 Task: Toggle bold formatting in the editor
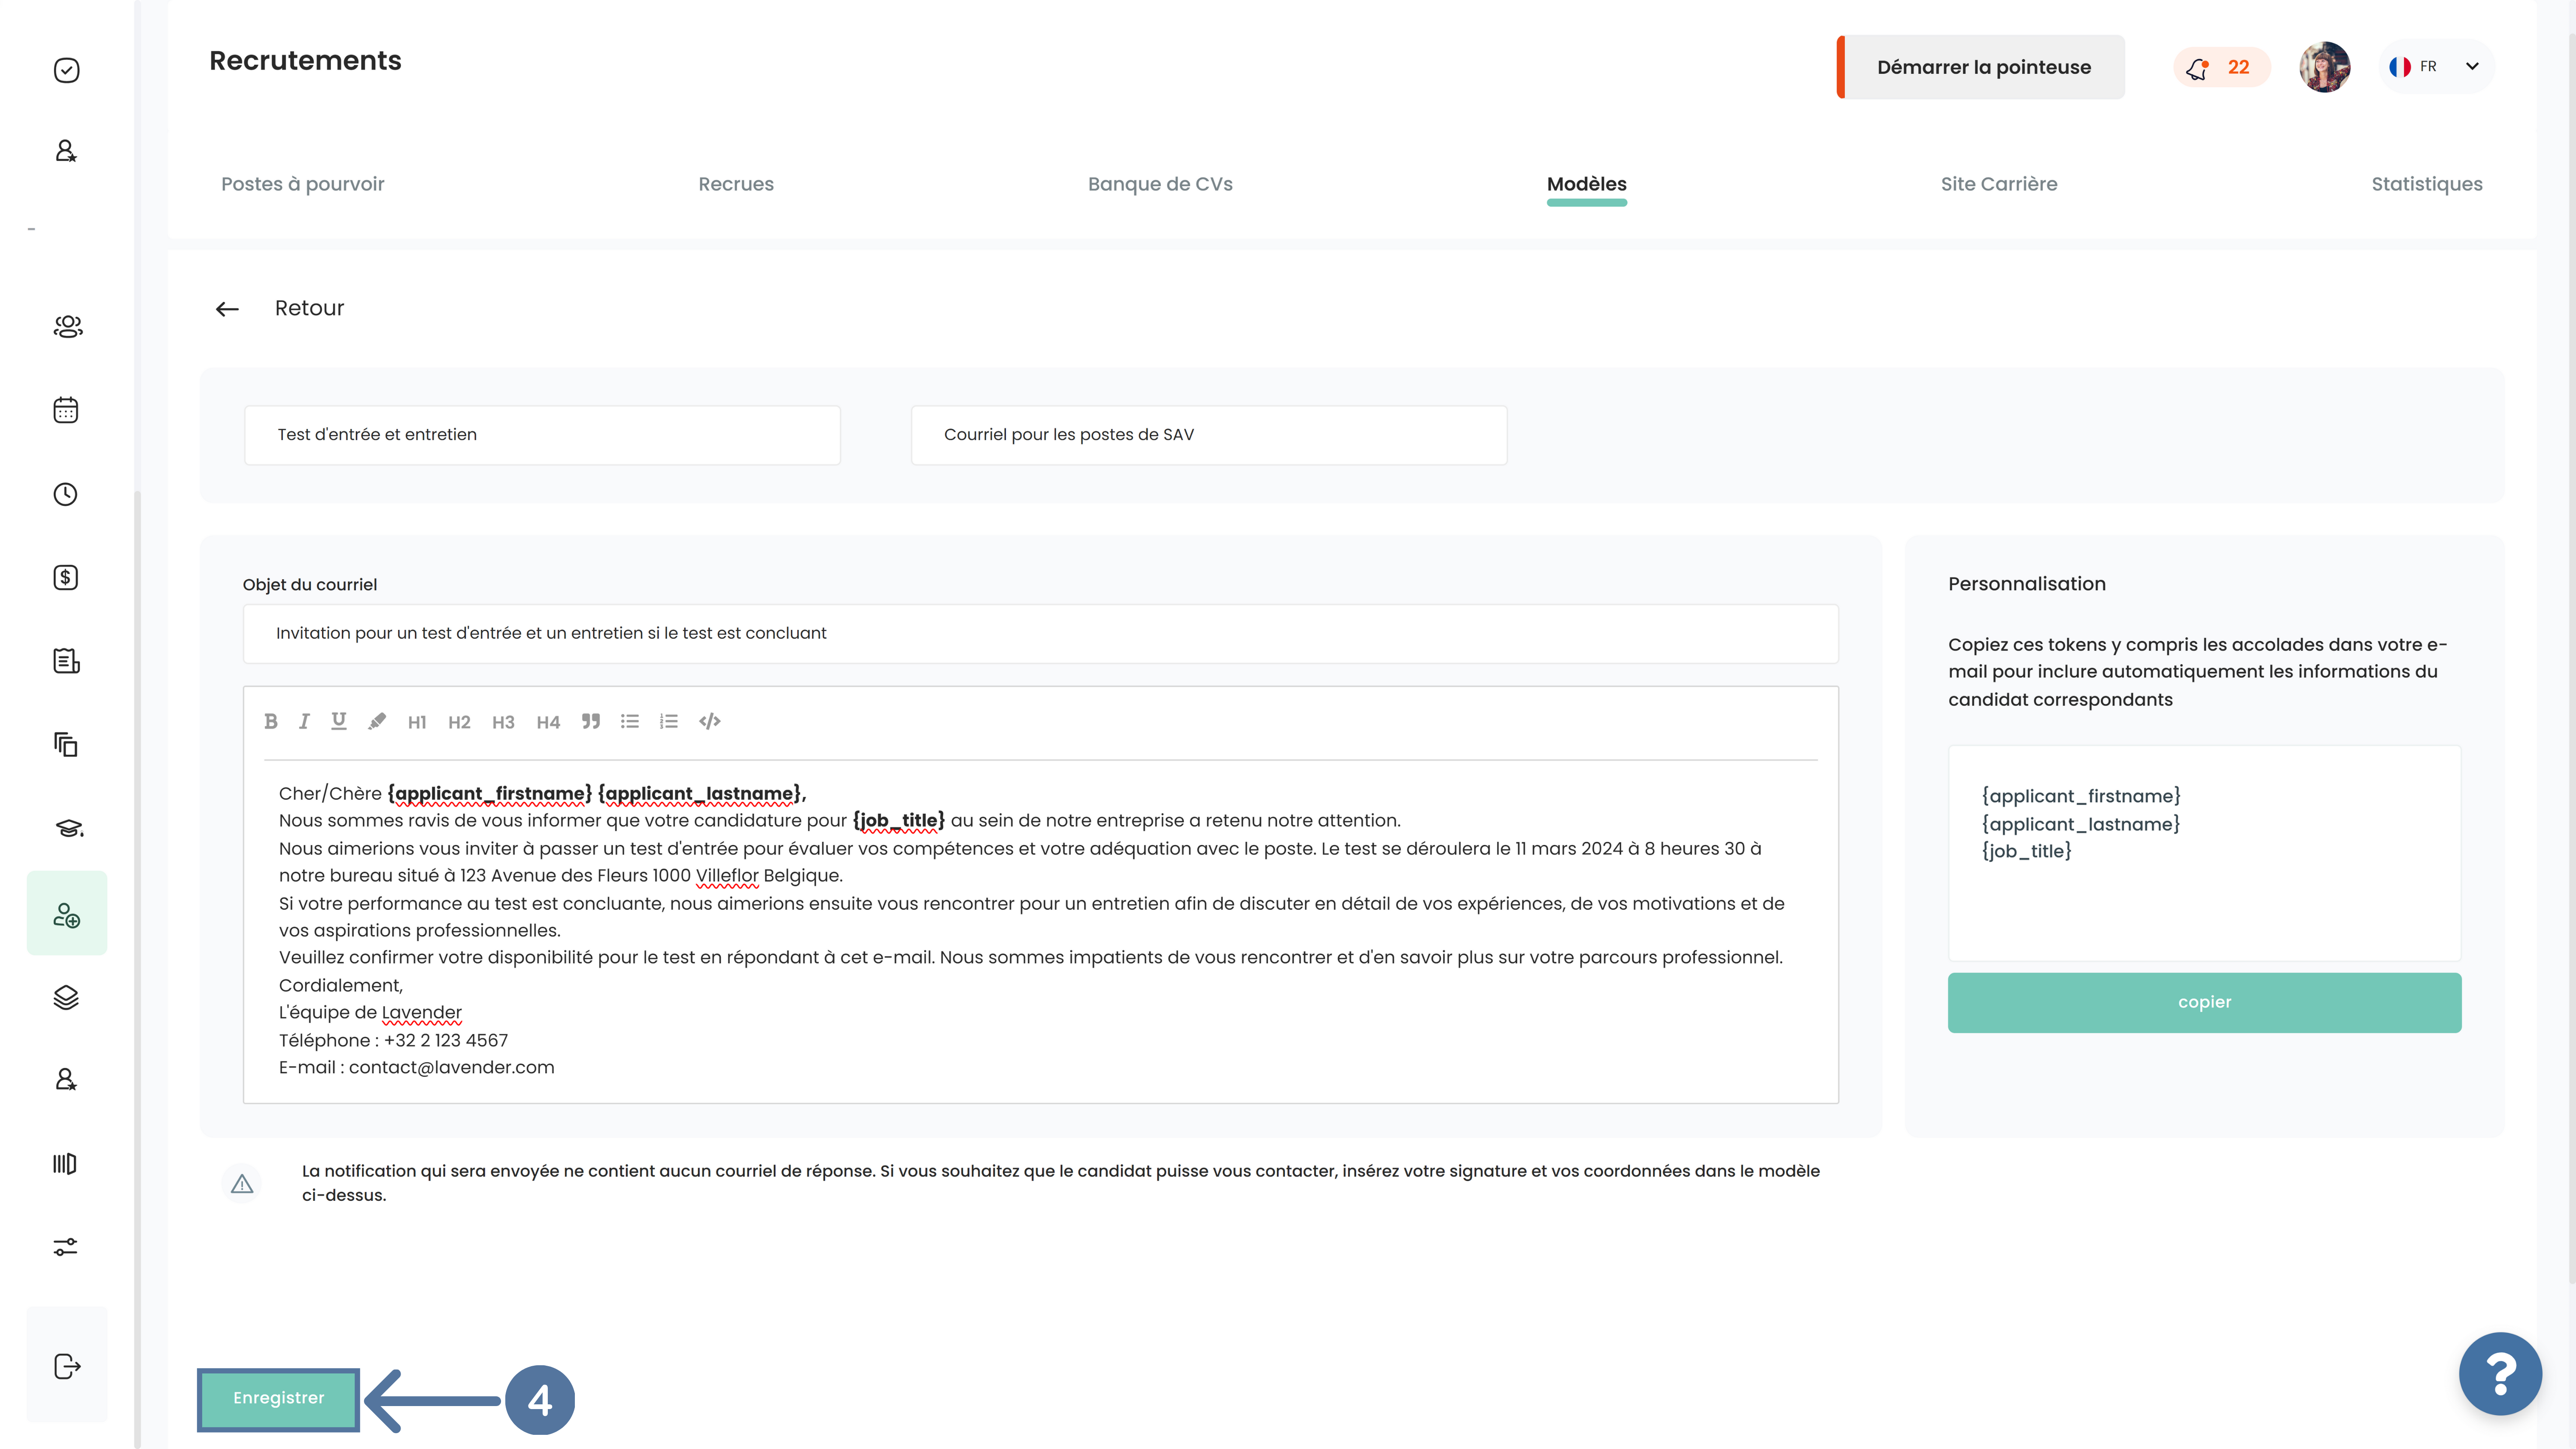pyautogui.click(x=270, y=721)
